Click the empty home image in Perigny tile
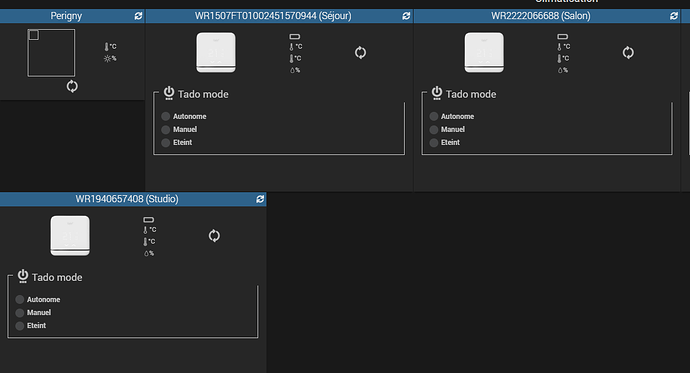This screenshot has height=373, width=690. click(x=51, y=53)
